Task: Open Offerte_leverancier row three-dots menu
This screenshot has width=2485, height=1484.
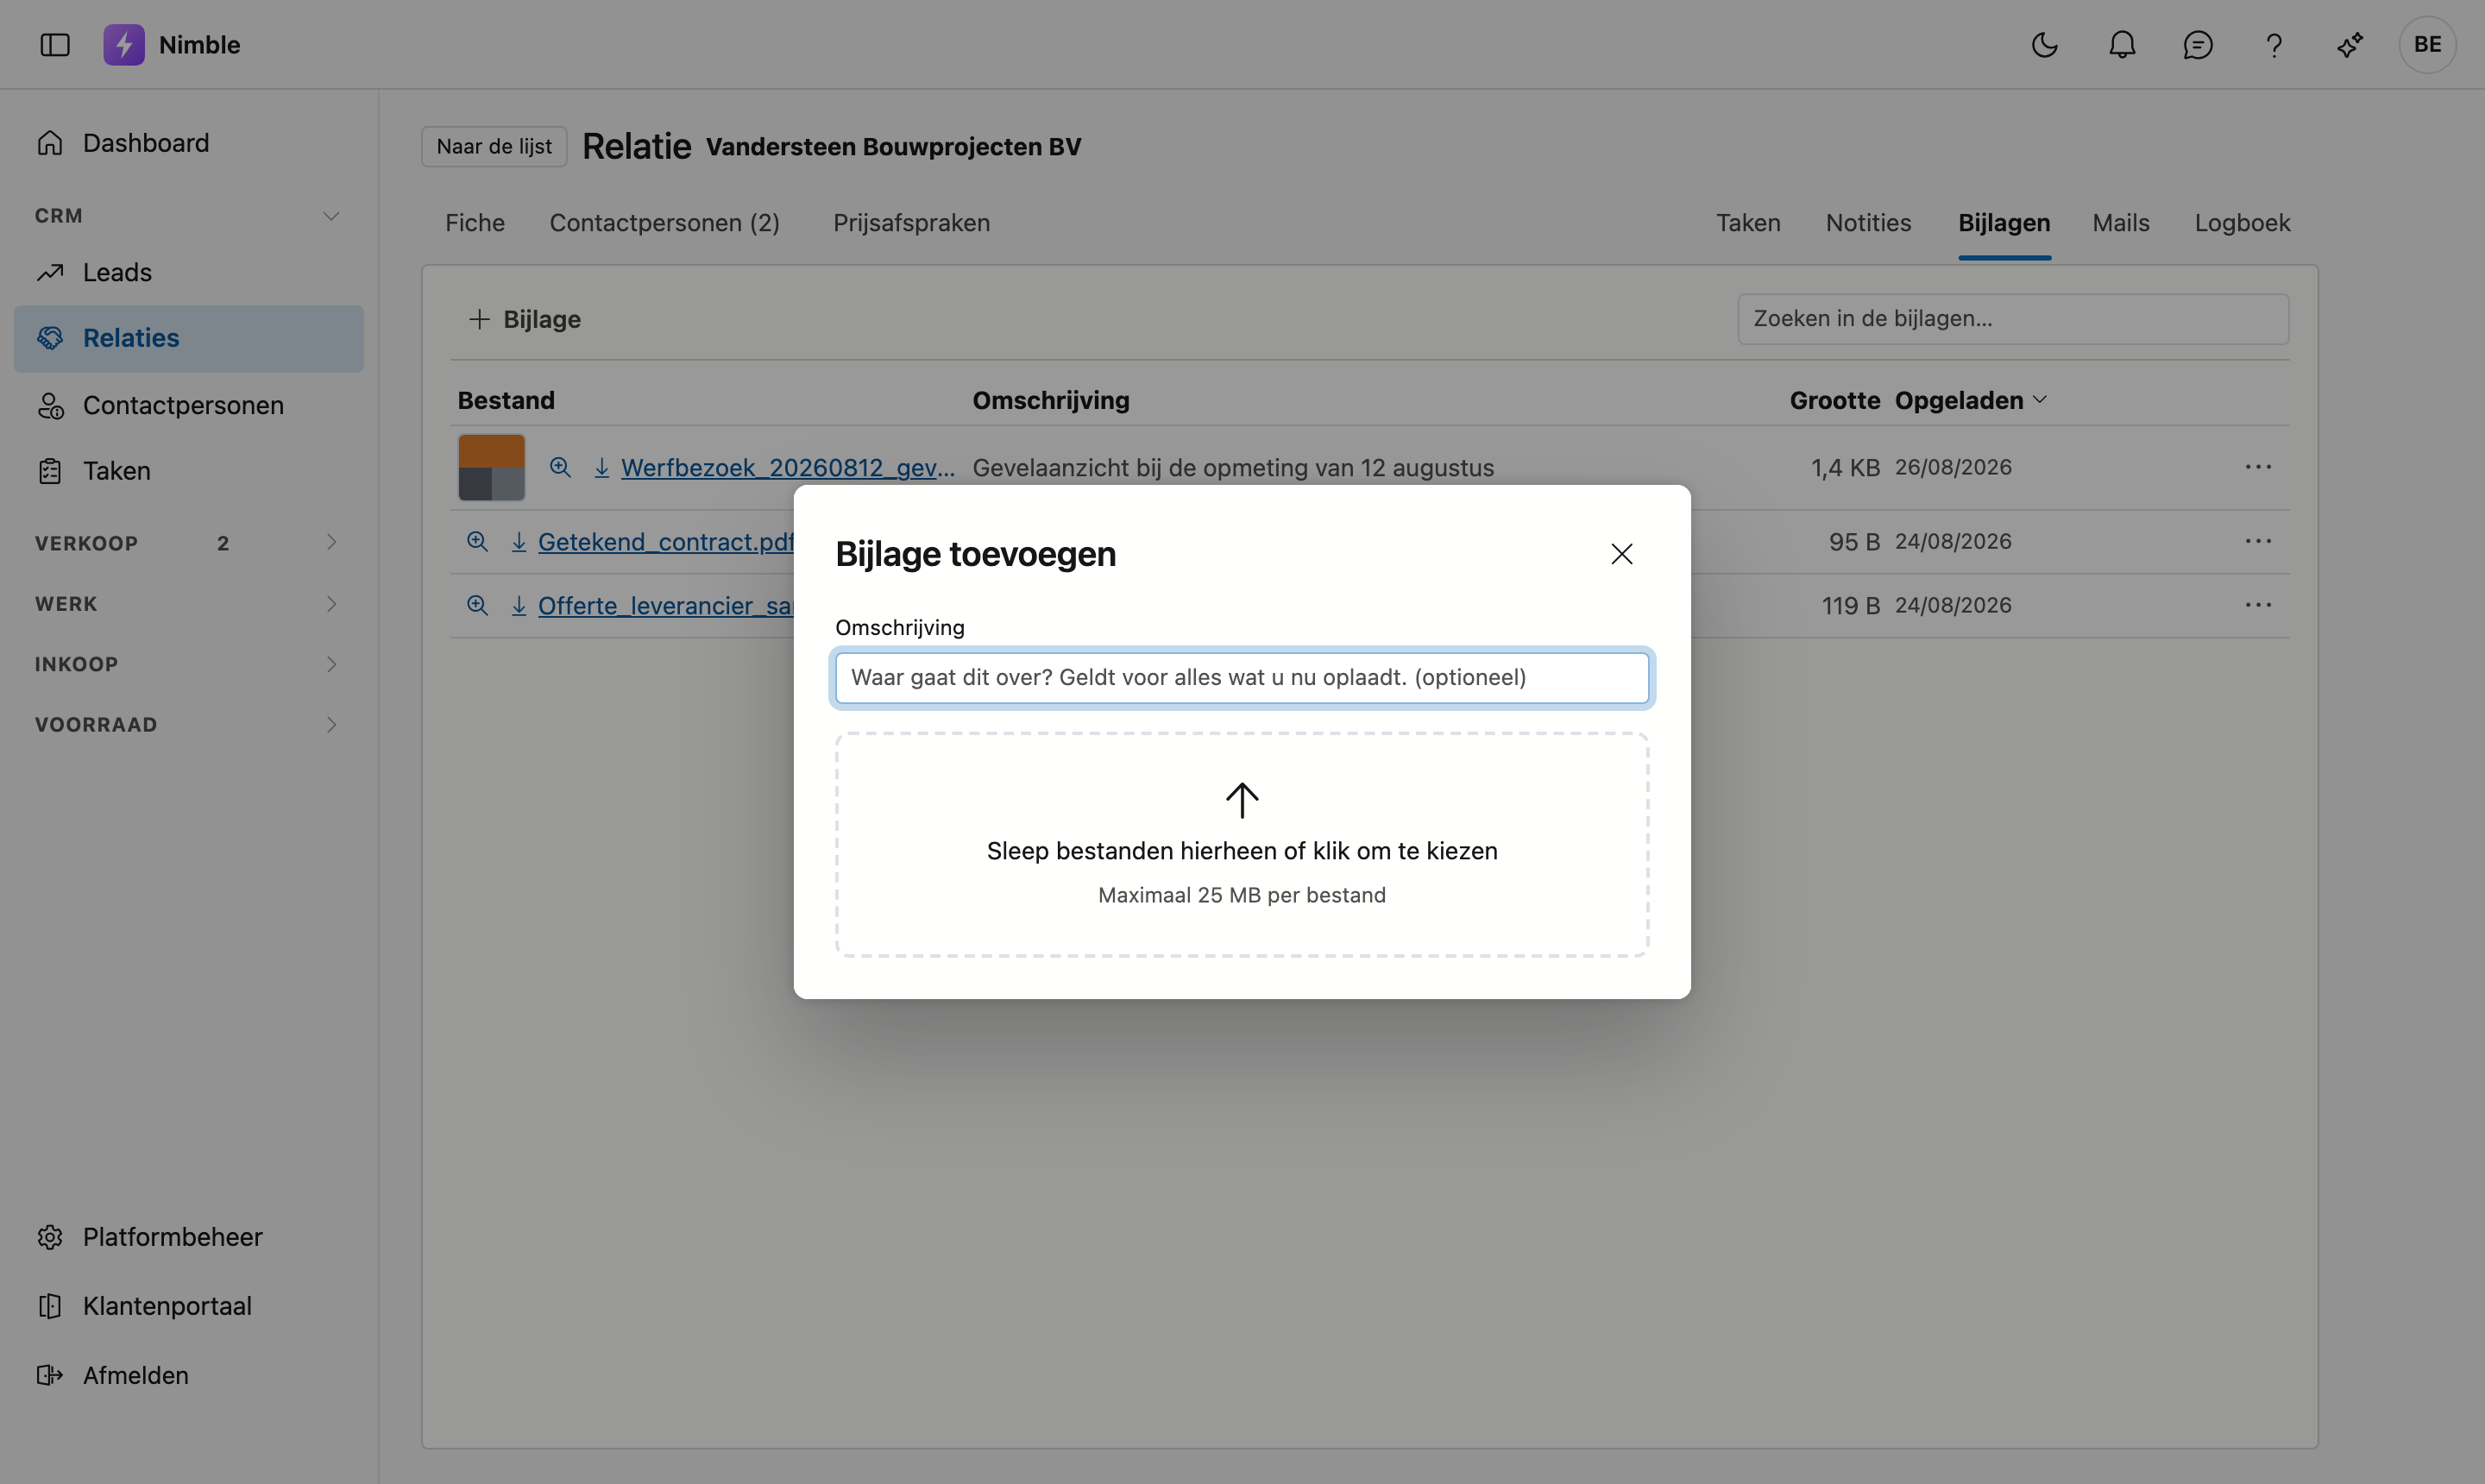Action: point(2258,605)
